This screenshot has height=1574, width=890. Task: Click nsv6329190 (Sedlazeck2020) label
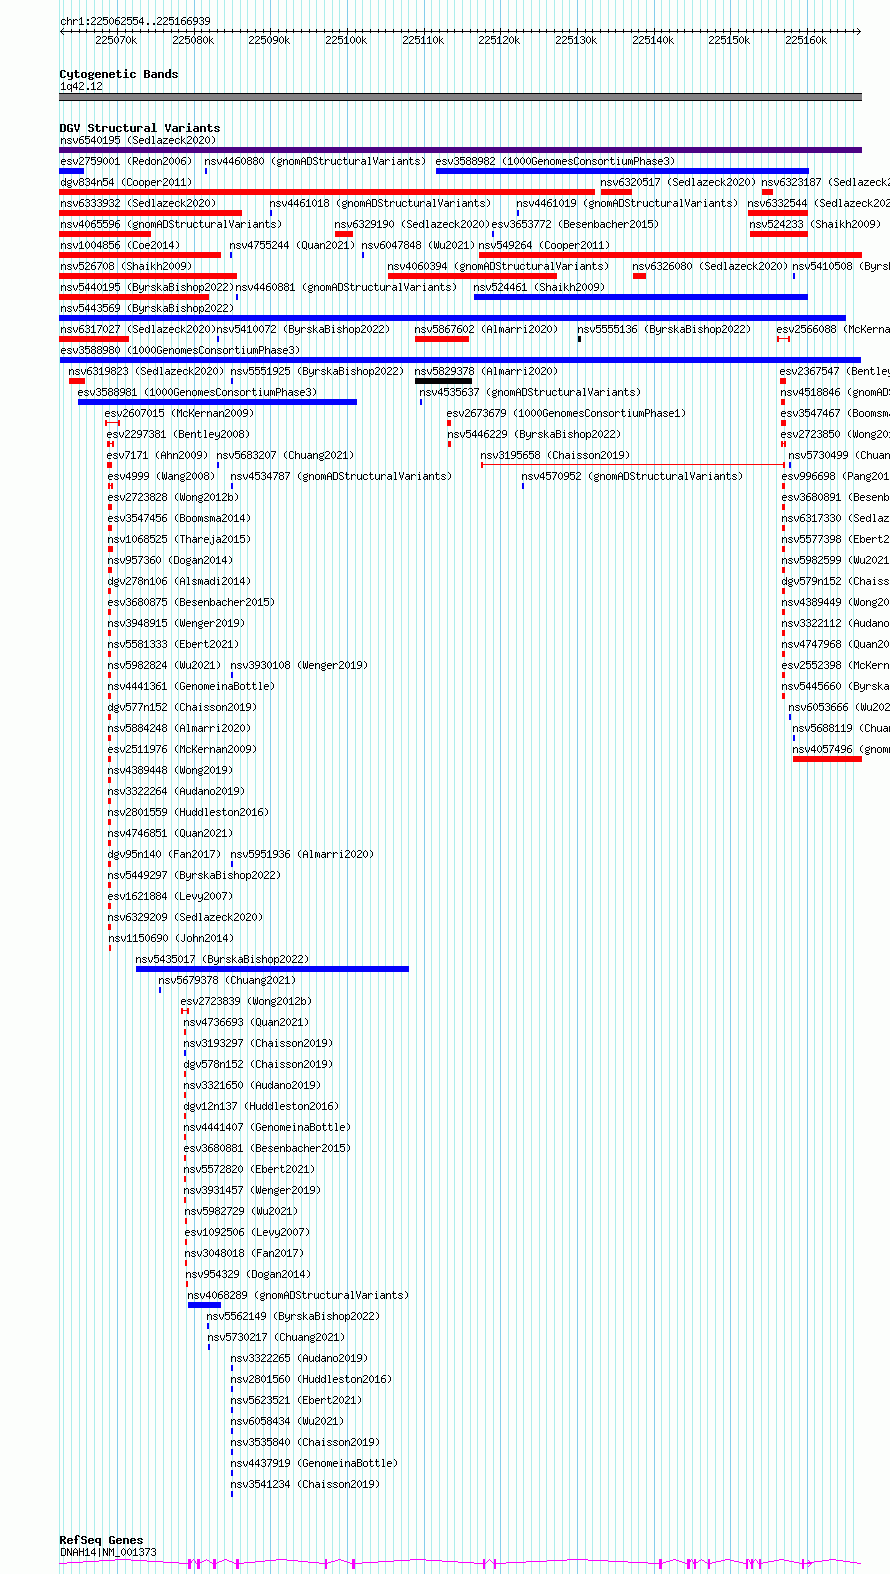point(412,224)
